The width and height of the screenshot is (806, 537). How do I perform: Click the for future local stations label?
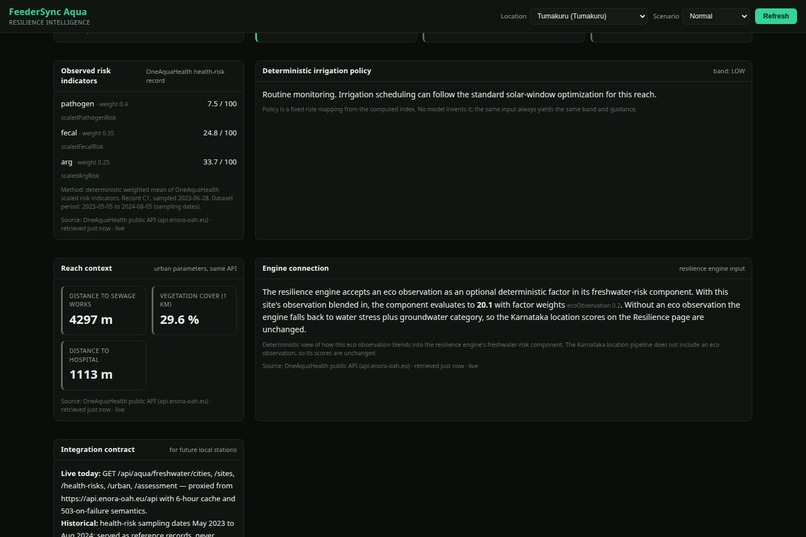coord(203,450)
